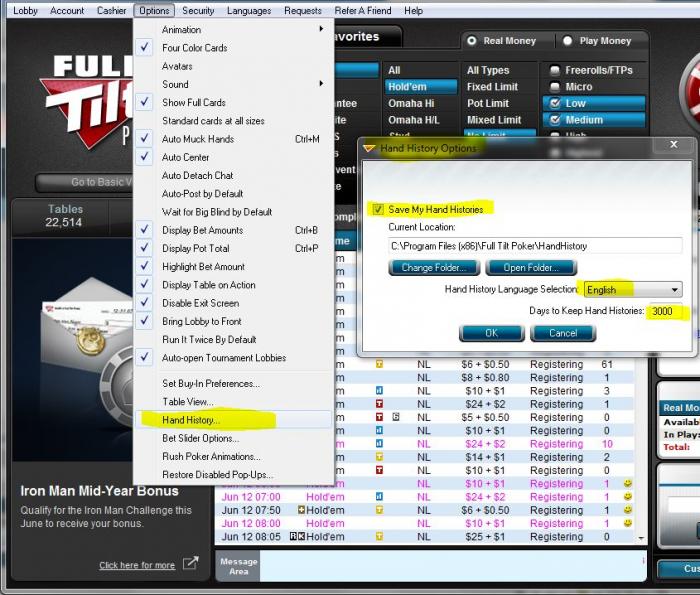
Task: Toggle Freerolls/FTPs filter checkbox
Action: [554, 70]
